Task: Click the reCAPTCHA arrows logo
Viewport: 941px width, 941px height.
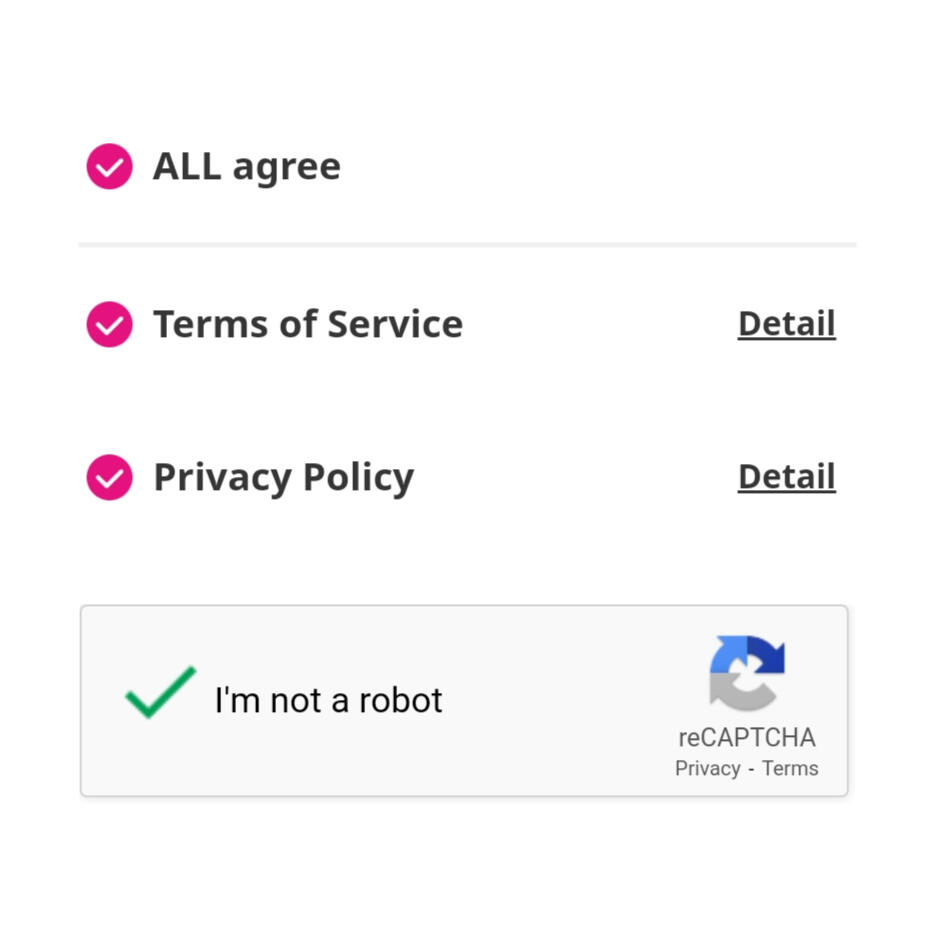Action: pos(747,673)
